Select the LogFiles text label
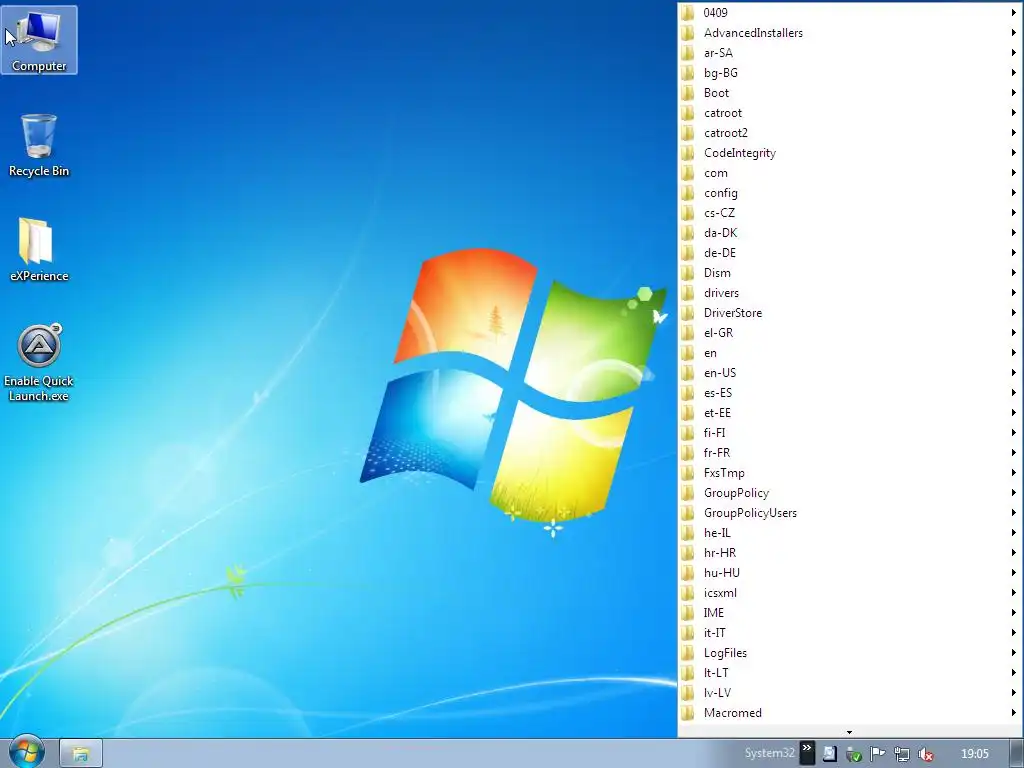The height and width of the screenshot is (768, 1024). click(725, 653)
